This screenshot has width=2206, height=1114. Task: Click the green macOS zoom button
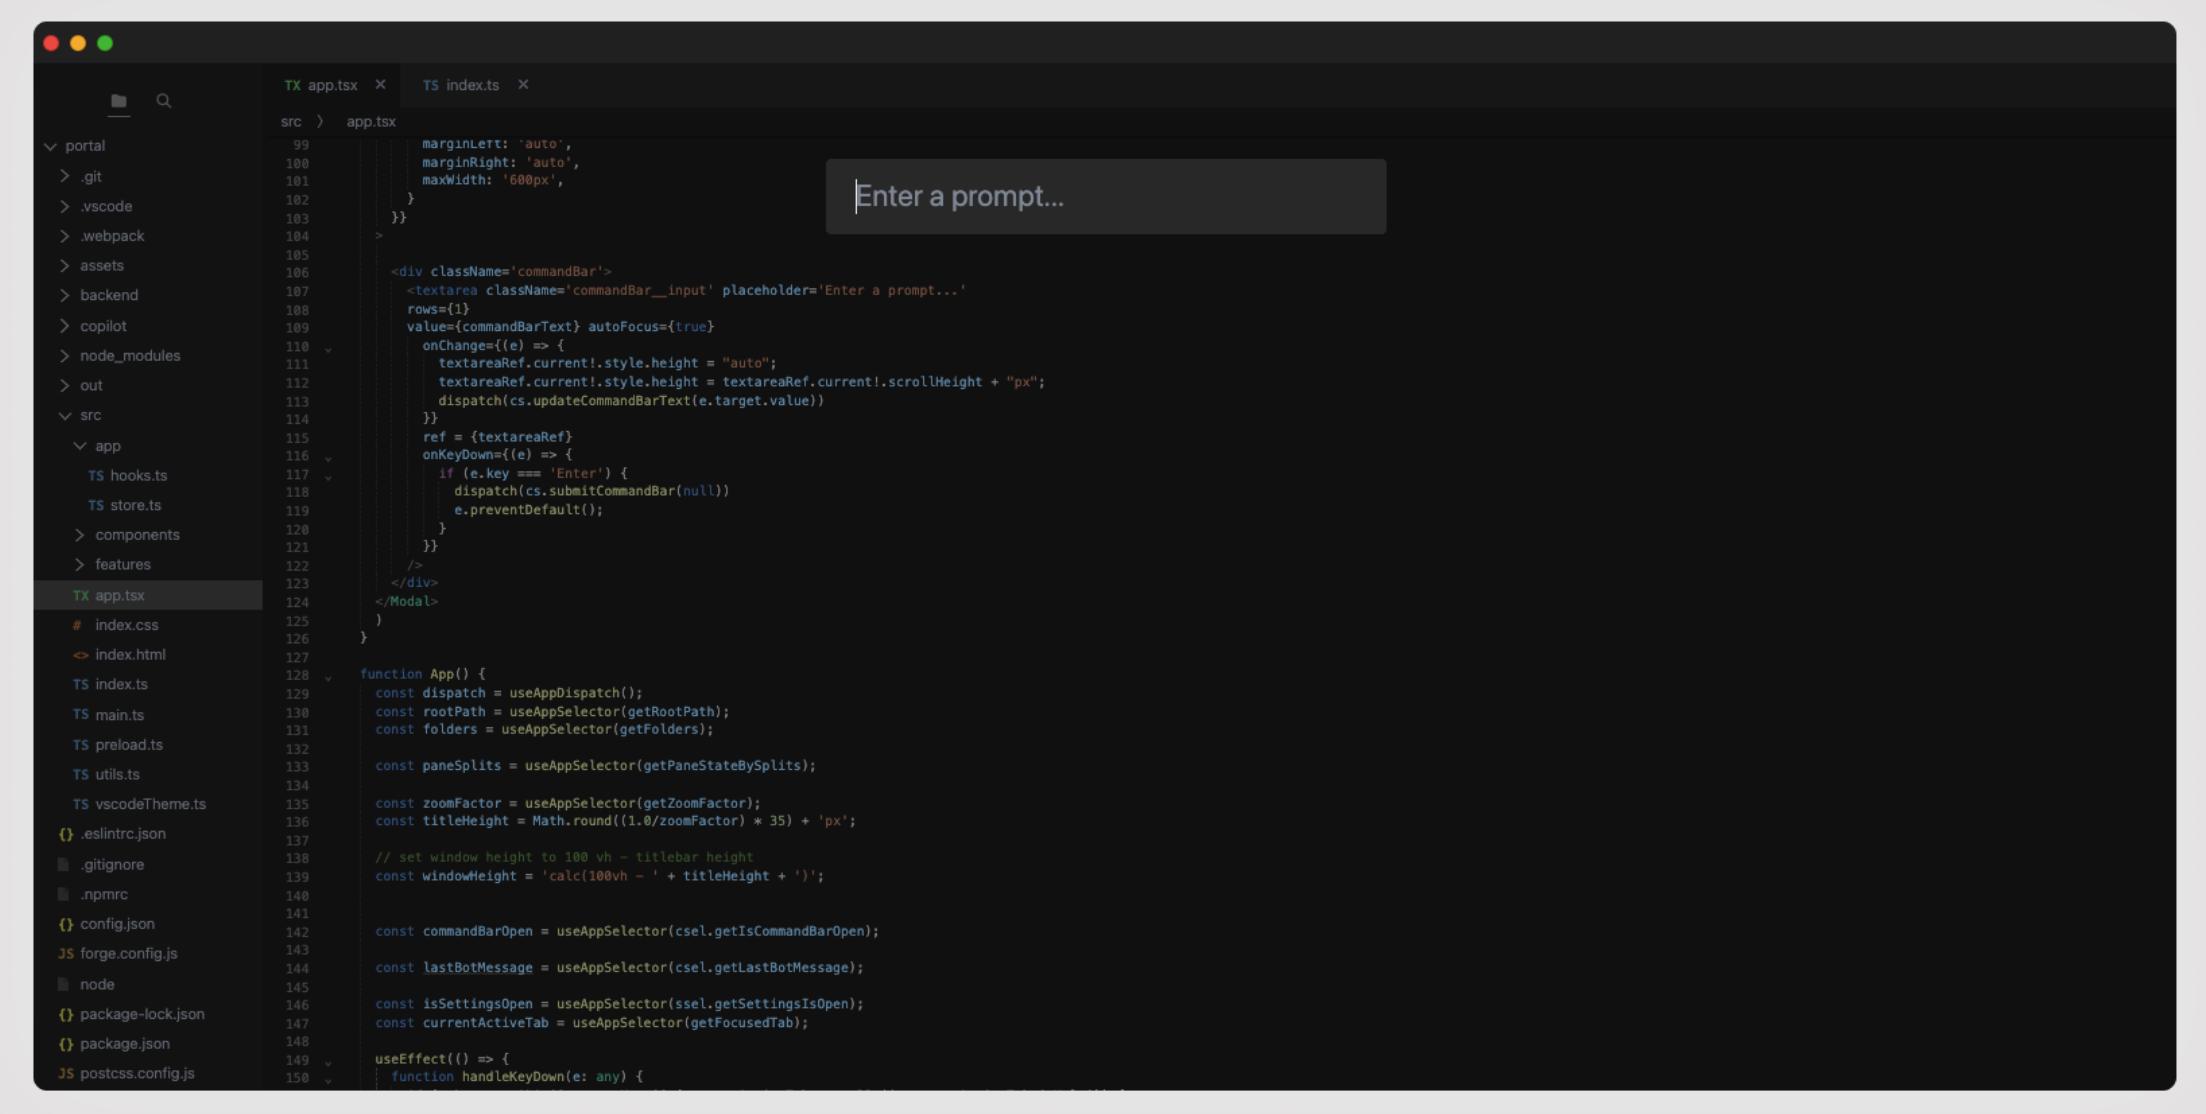click(105, 43)
